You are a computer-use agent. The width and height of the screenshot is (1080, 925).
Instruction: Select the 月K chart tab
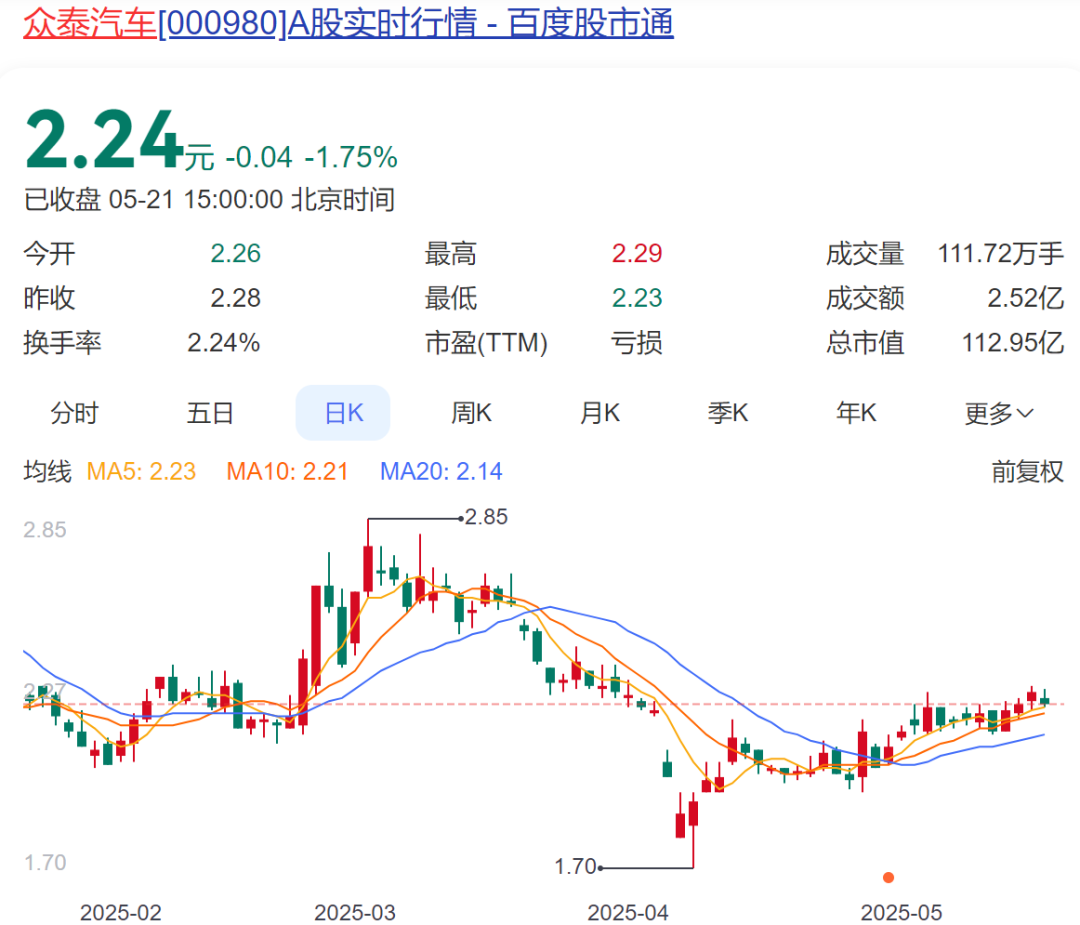[x=600, y=413]
